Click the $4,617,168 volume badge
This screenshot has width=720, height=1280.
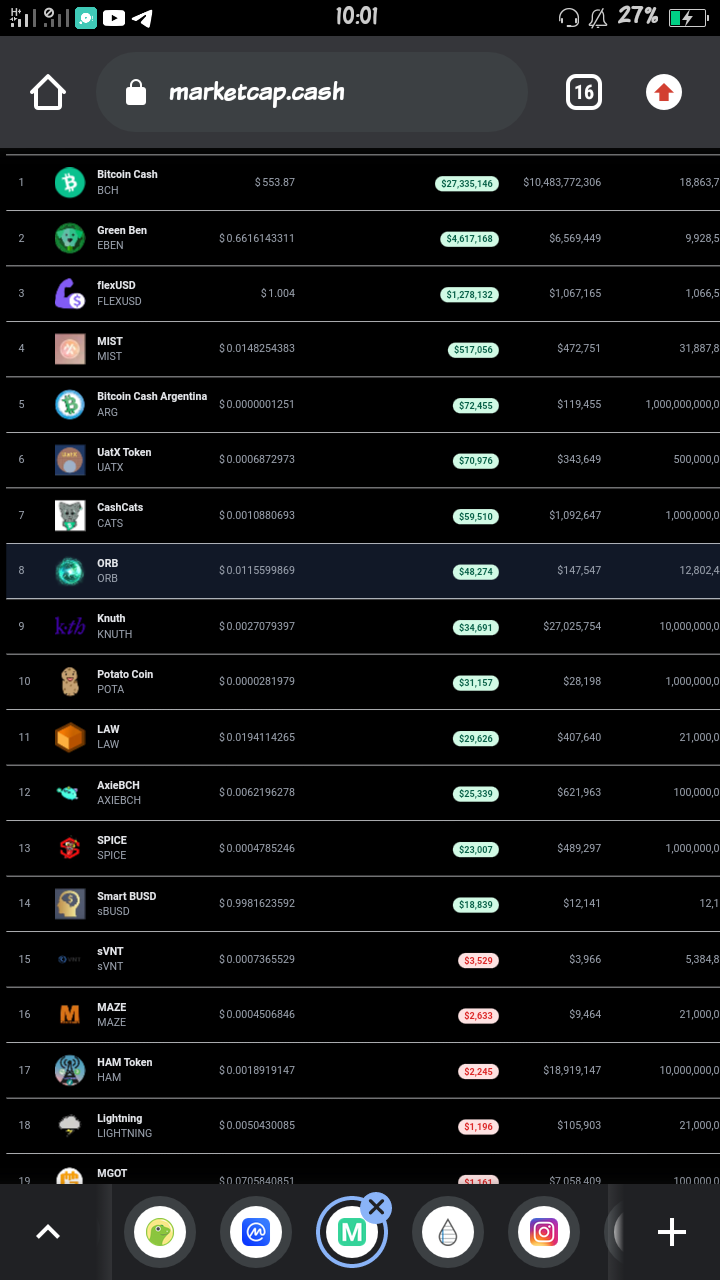(x=470, y=239)
